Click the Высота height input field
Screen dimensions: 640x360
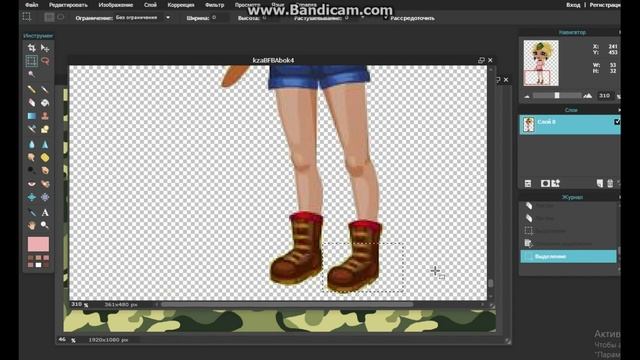click(x=271, y=18)
